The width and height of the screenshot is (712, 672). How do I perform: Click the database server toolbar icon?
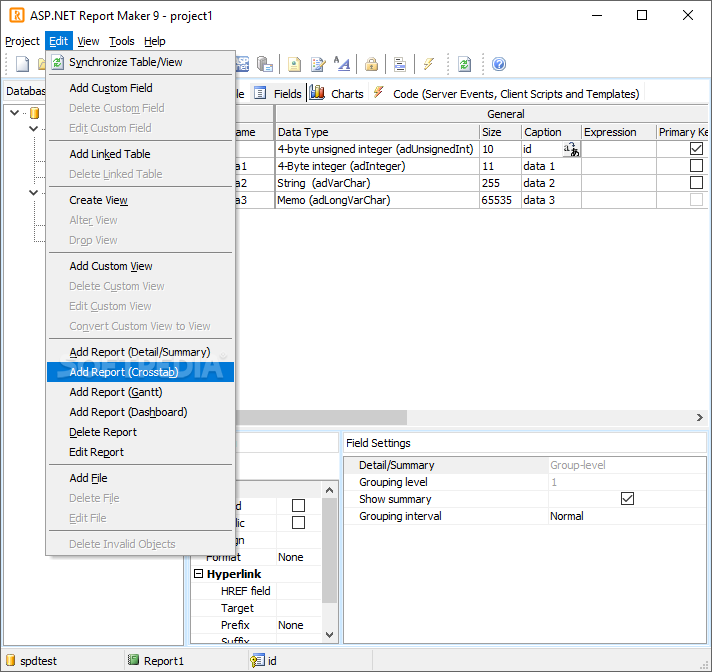click(264, 64)
